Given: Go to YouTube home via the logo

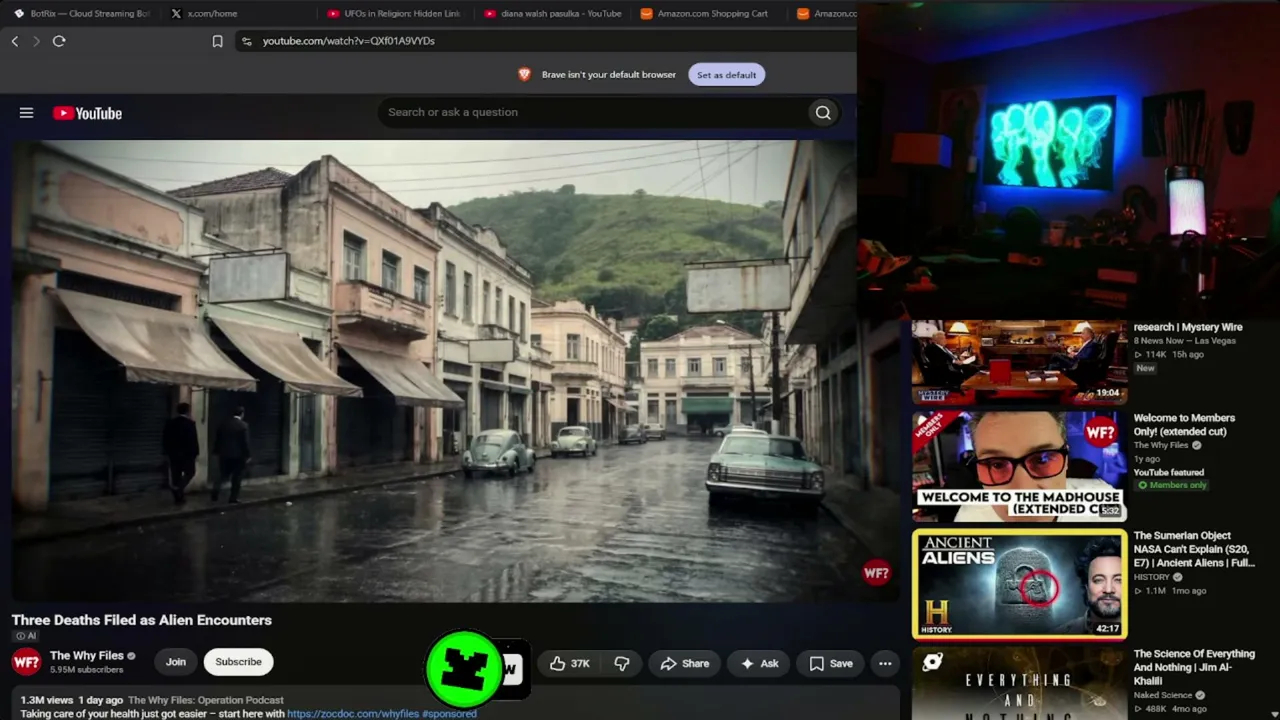Looking at the screenshot, I should click(x=87, y=113).
